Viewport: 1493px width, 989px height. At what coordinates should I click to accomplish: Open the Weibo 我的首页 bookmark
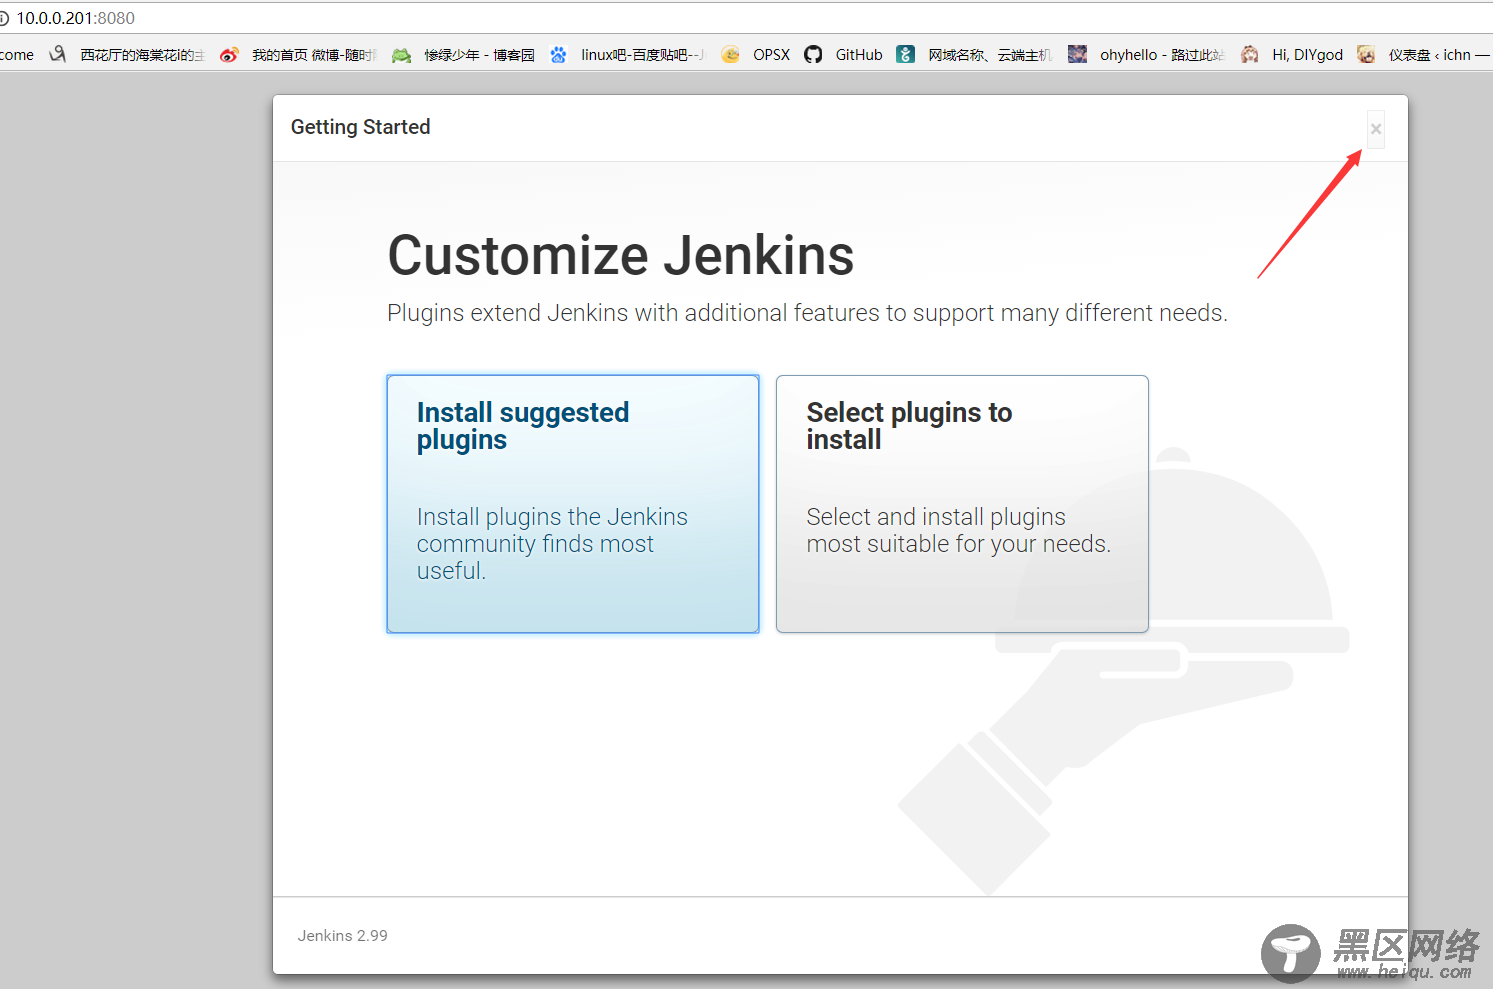[x=299, y=55]
